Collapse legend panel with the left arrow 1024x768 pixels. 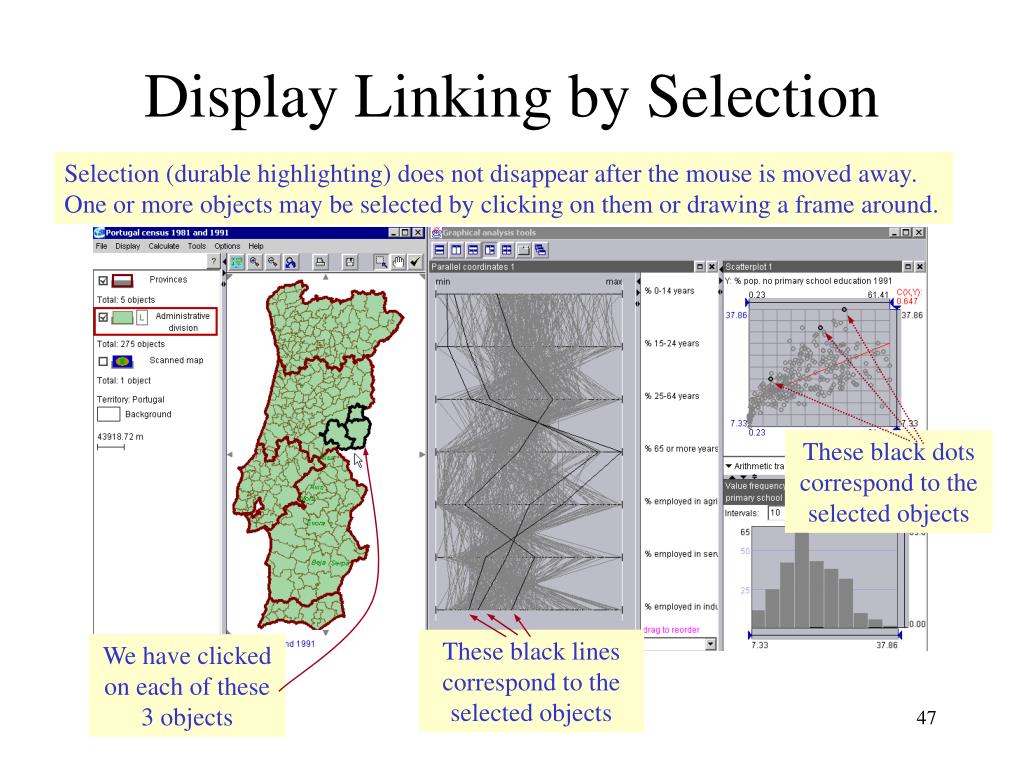224,262
